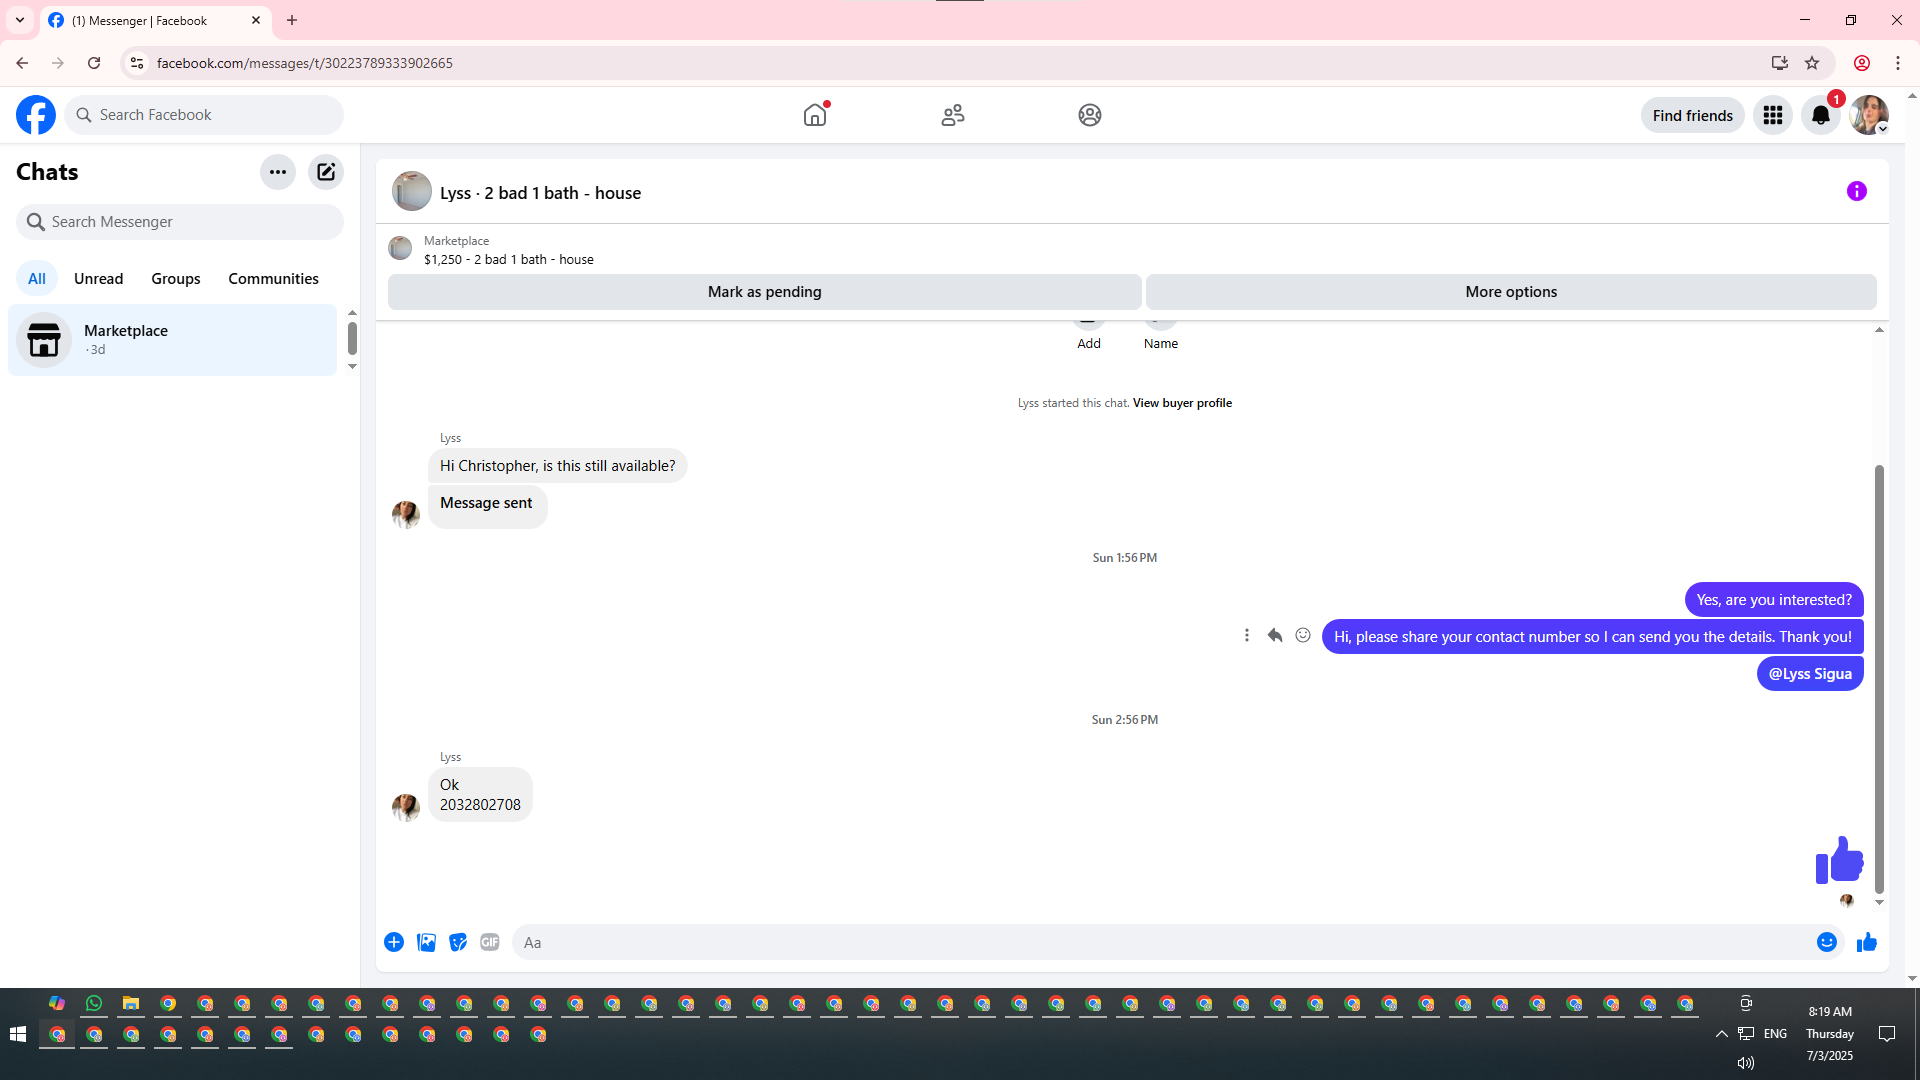Click the conversation vertical scrollbar
This screenshot has width=1920, height=1080.
point(1879,680)
